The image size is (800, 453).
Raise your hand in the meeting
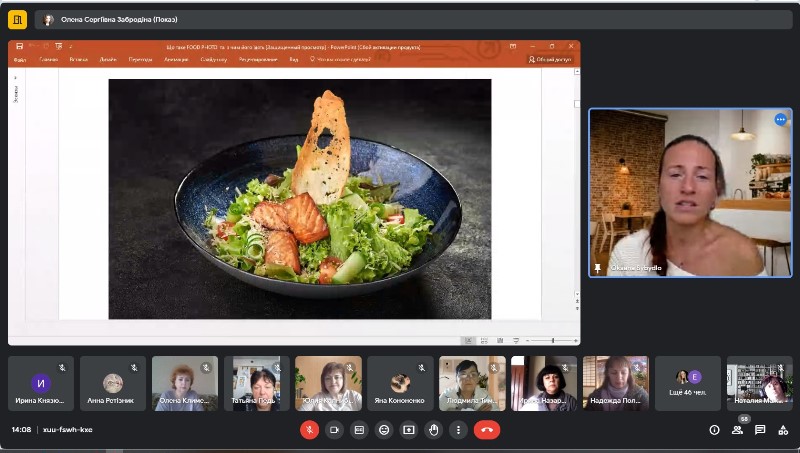[x=434, y=430]
